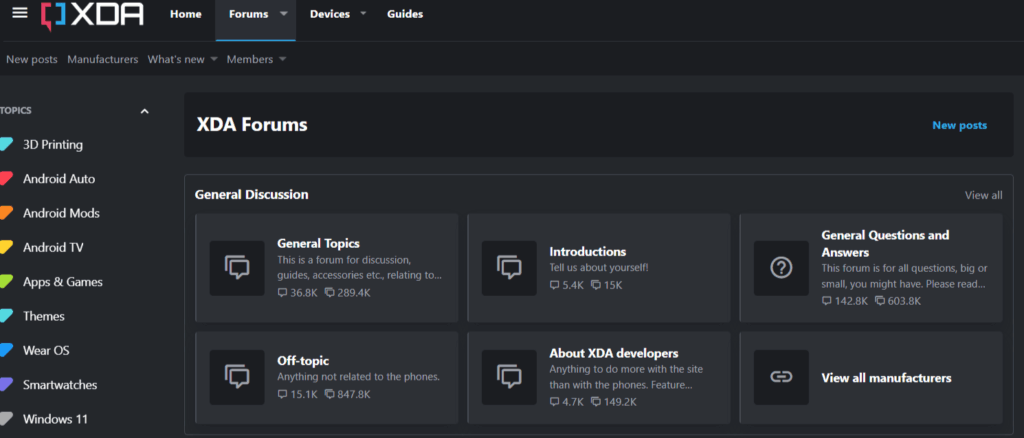Click the 603.8K message count
The image size is (1024, 438).
point(904,301)
